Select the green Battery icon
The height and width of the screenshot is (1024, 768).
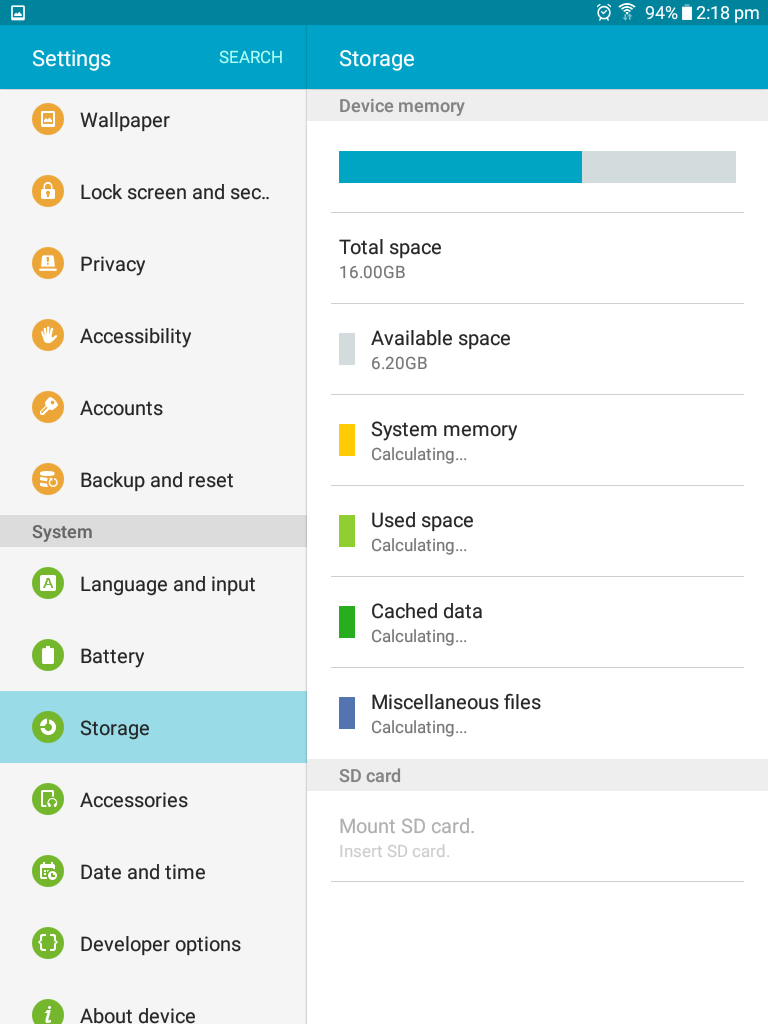click(48, 655)
